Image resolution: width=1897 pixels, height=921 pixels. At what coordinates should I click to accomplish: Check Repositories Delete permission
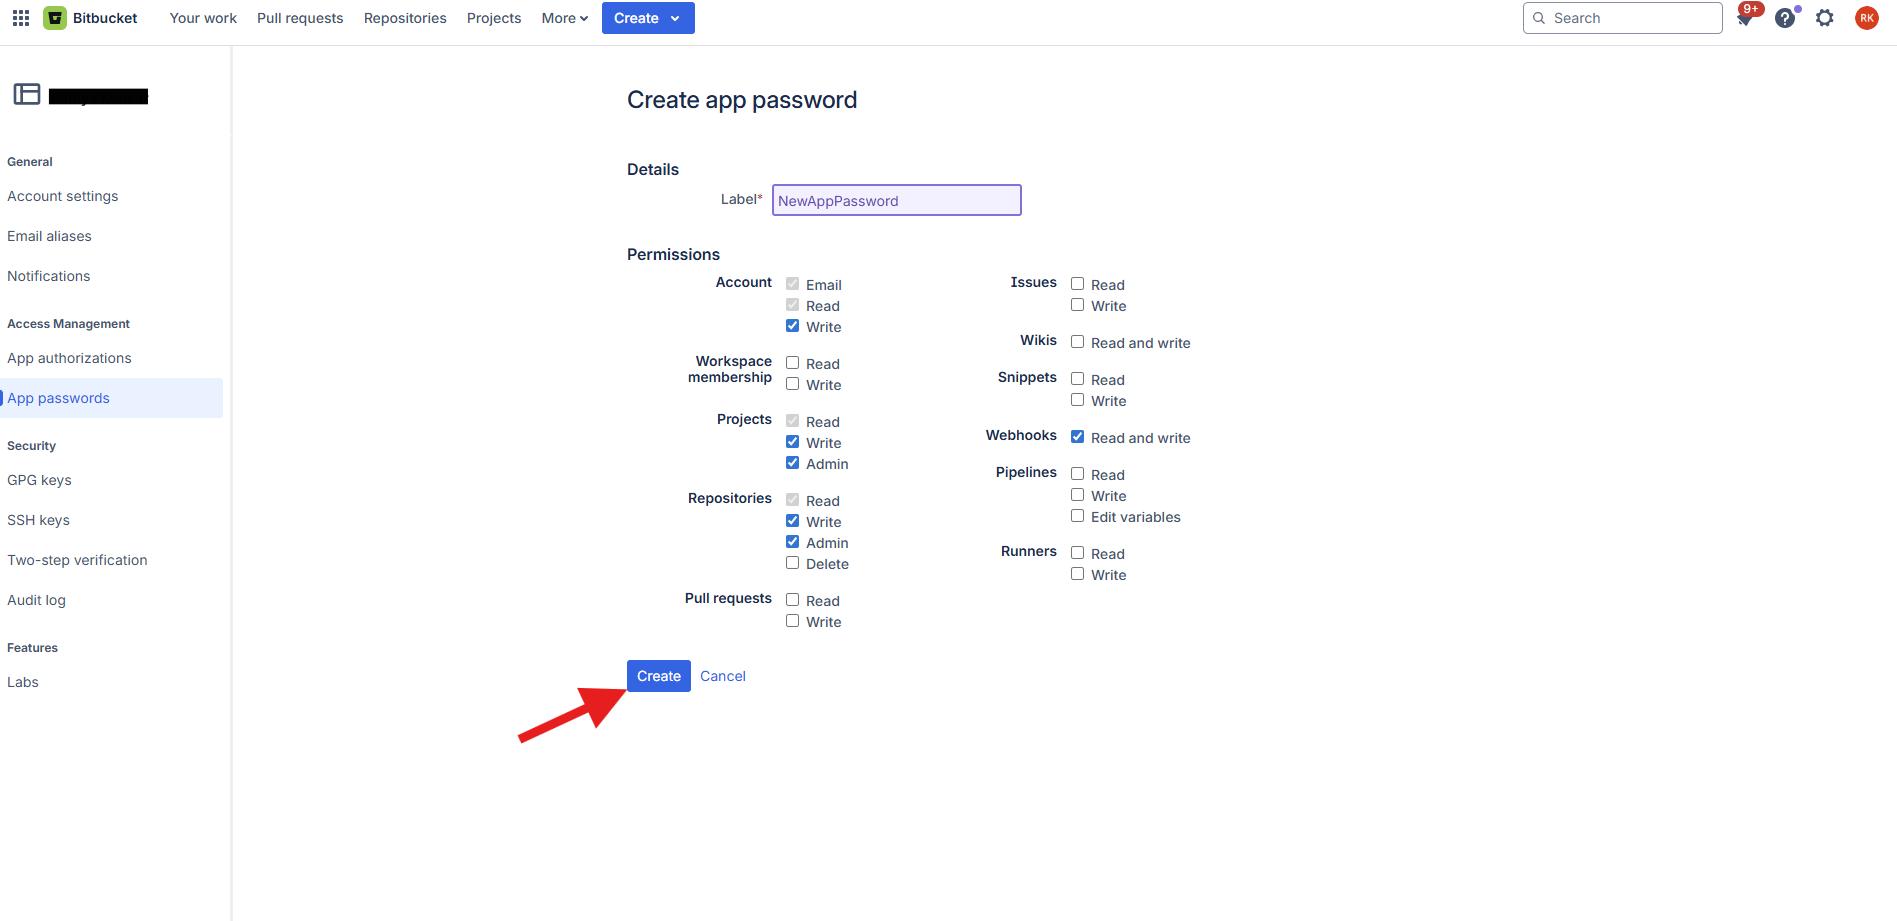792,563
